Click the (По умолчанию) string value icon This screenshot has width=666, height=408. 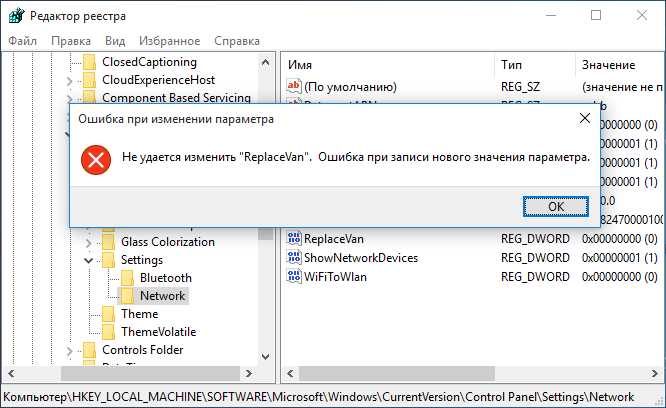coord(293,86)
